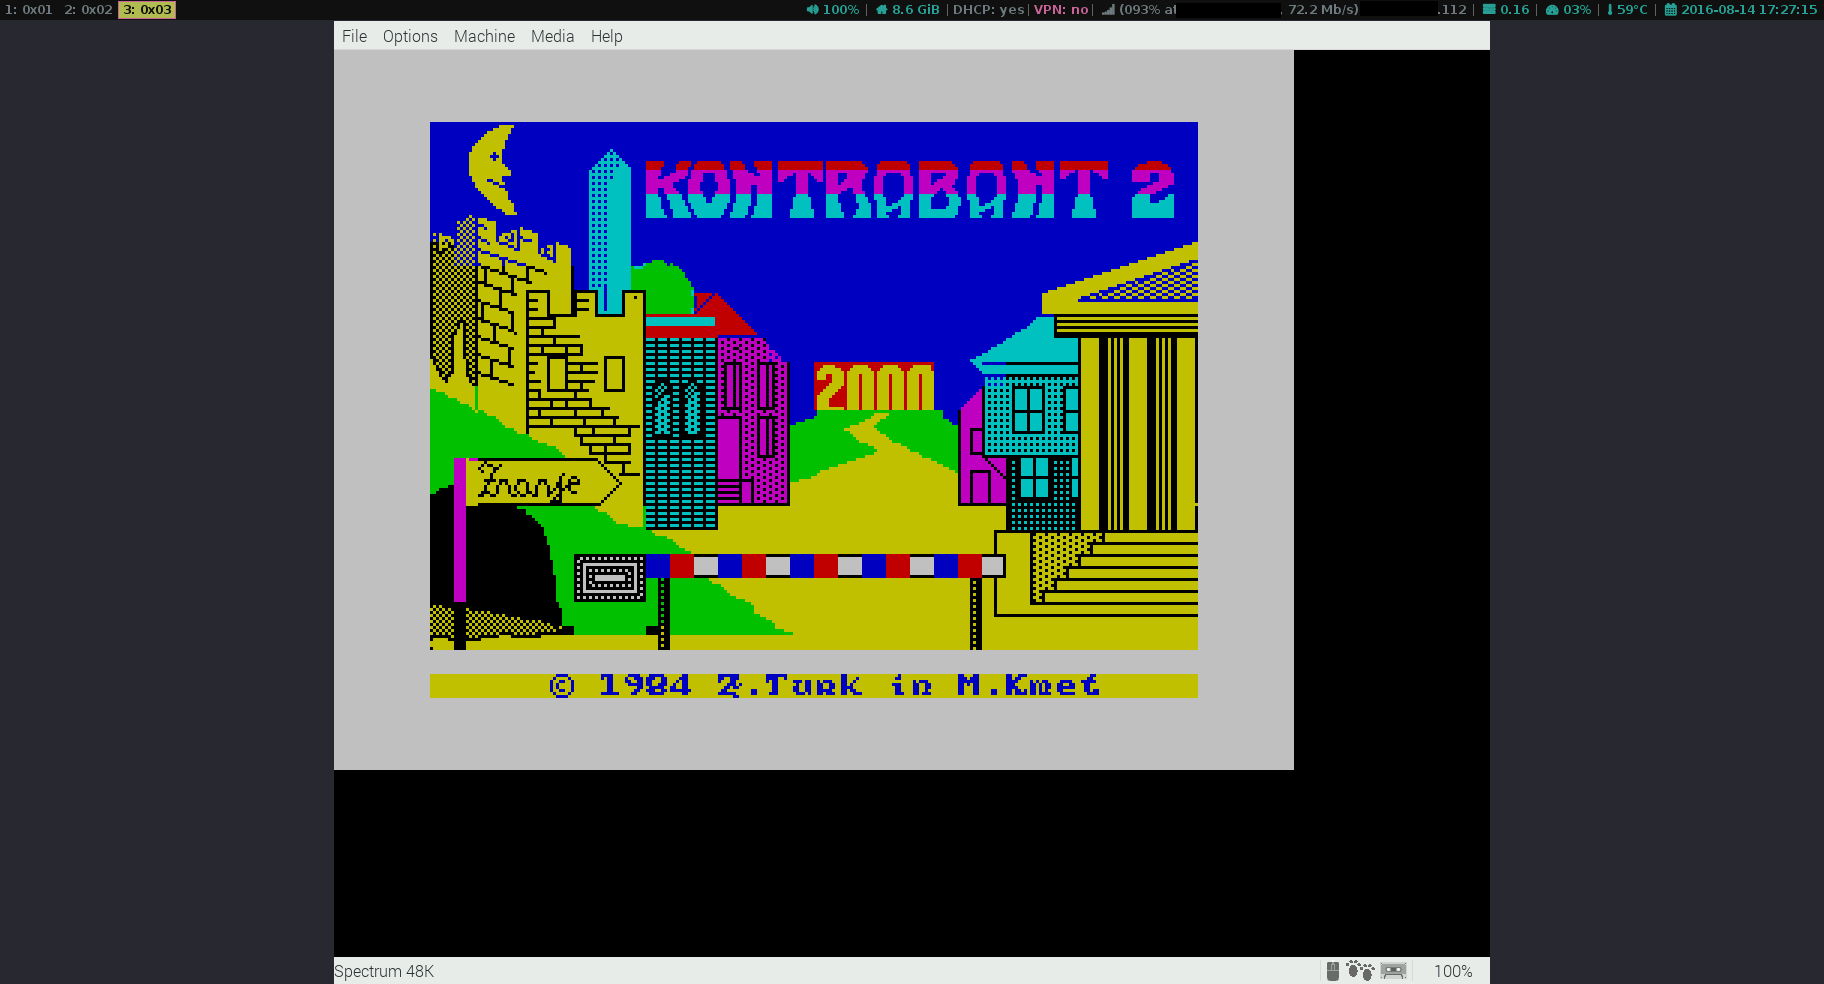The width and height of the screenshot is (1824, 984).
Task: Click the CPU usage 03% indicator
Action: 1568,9
